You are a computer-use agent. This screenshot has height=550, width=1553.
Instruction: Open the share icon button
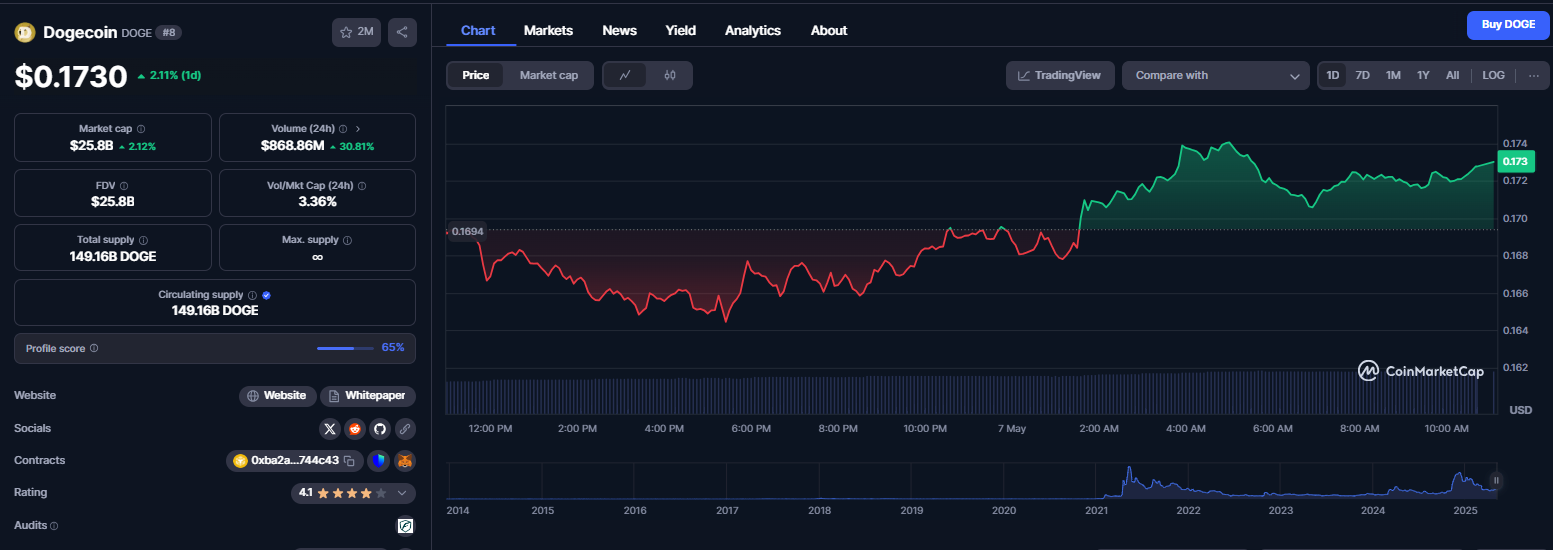click(402, 32)
